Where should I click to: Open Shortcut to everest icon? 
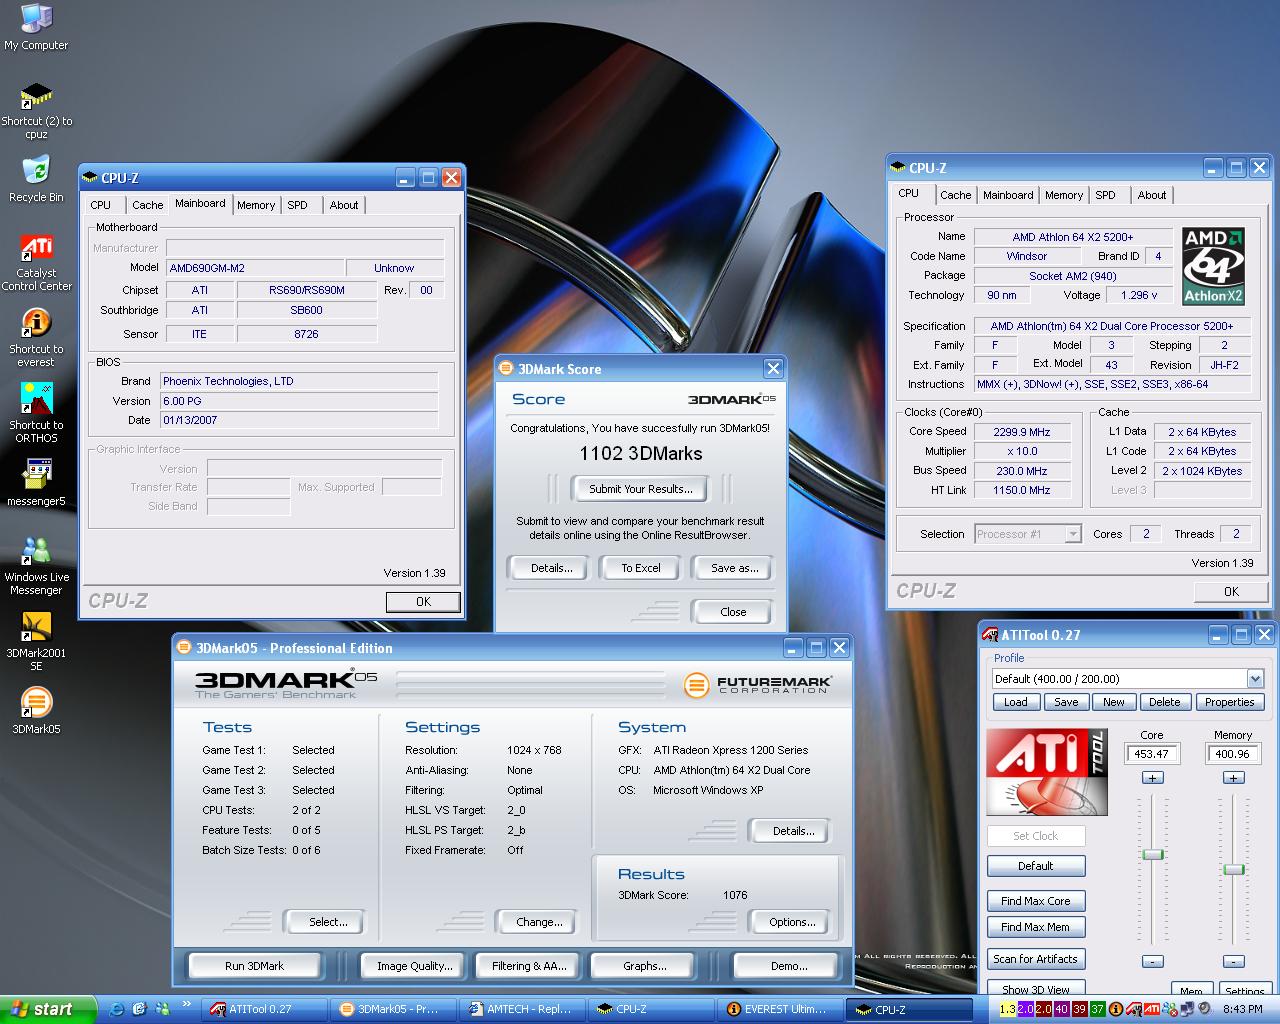(x=36, y=338)
